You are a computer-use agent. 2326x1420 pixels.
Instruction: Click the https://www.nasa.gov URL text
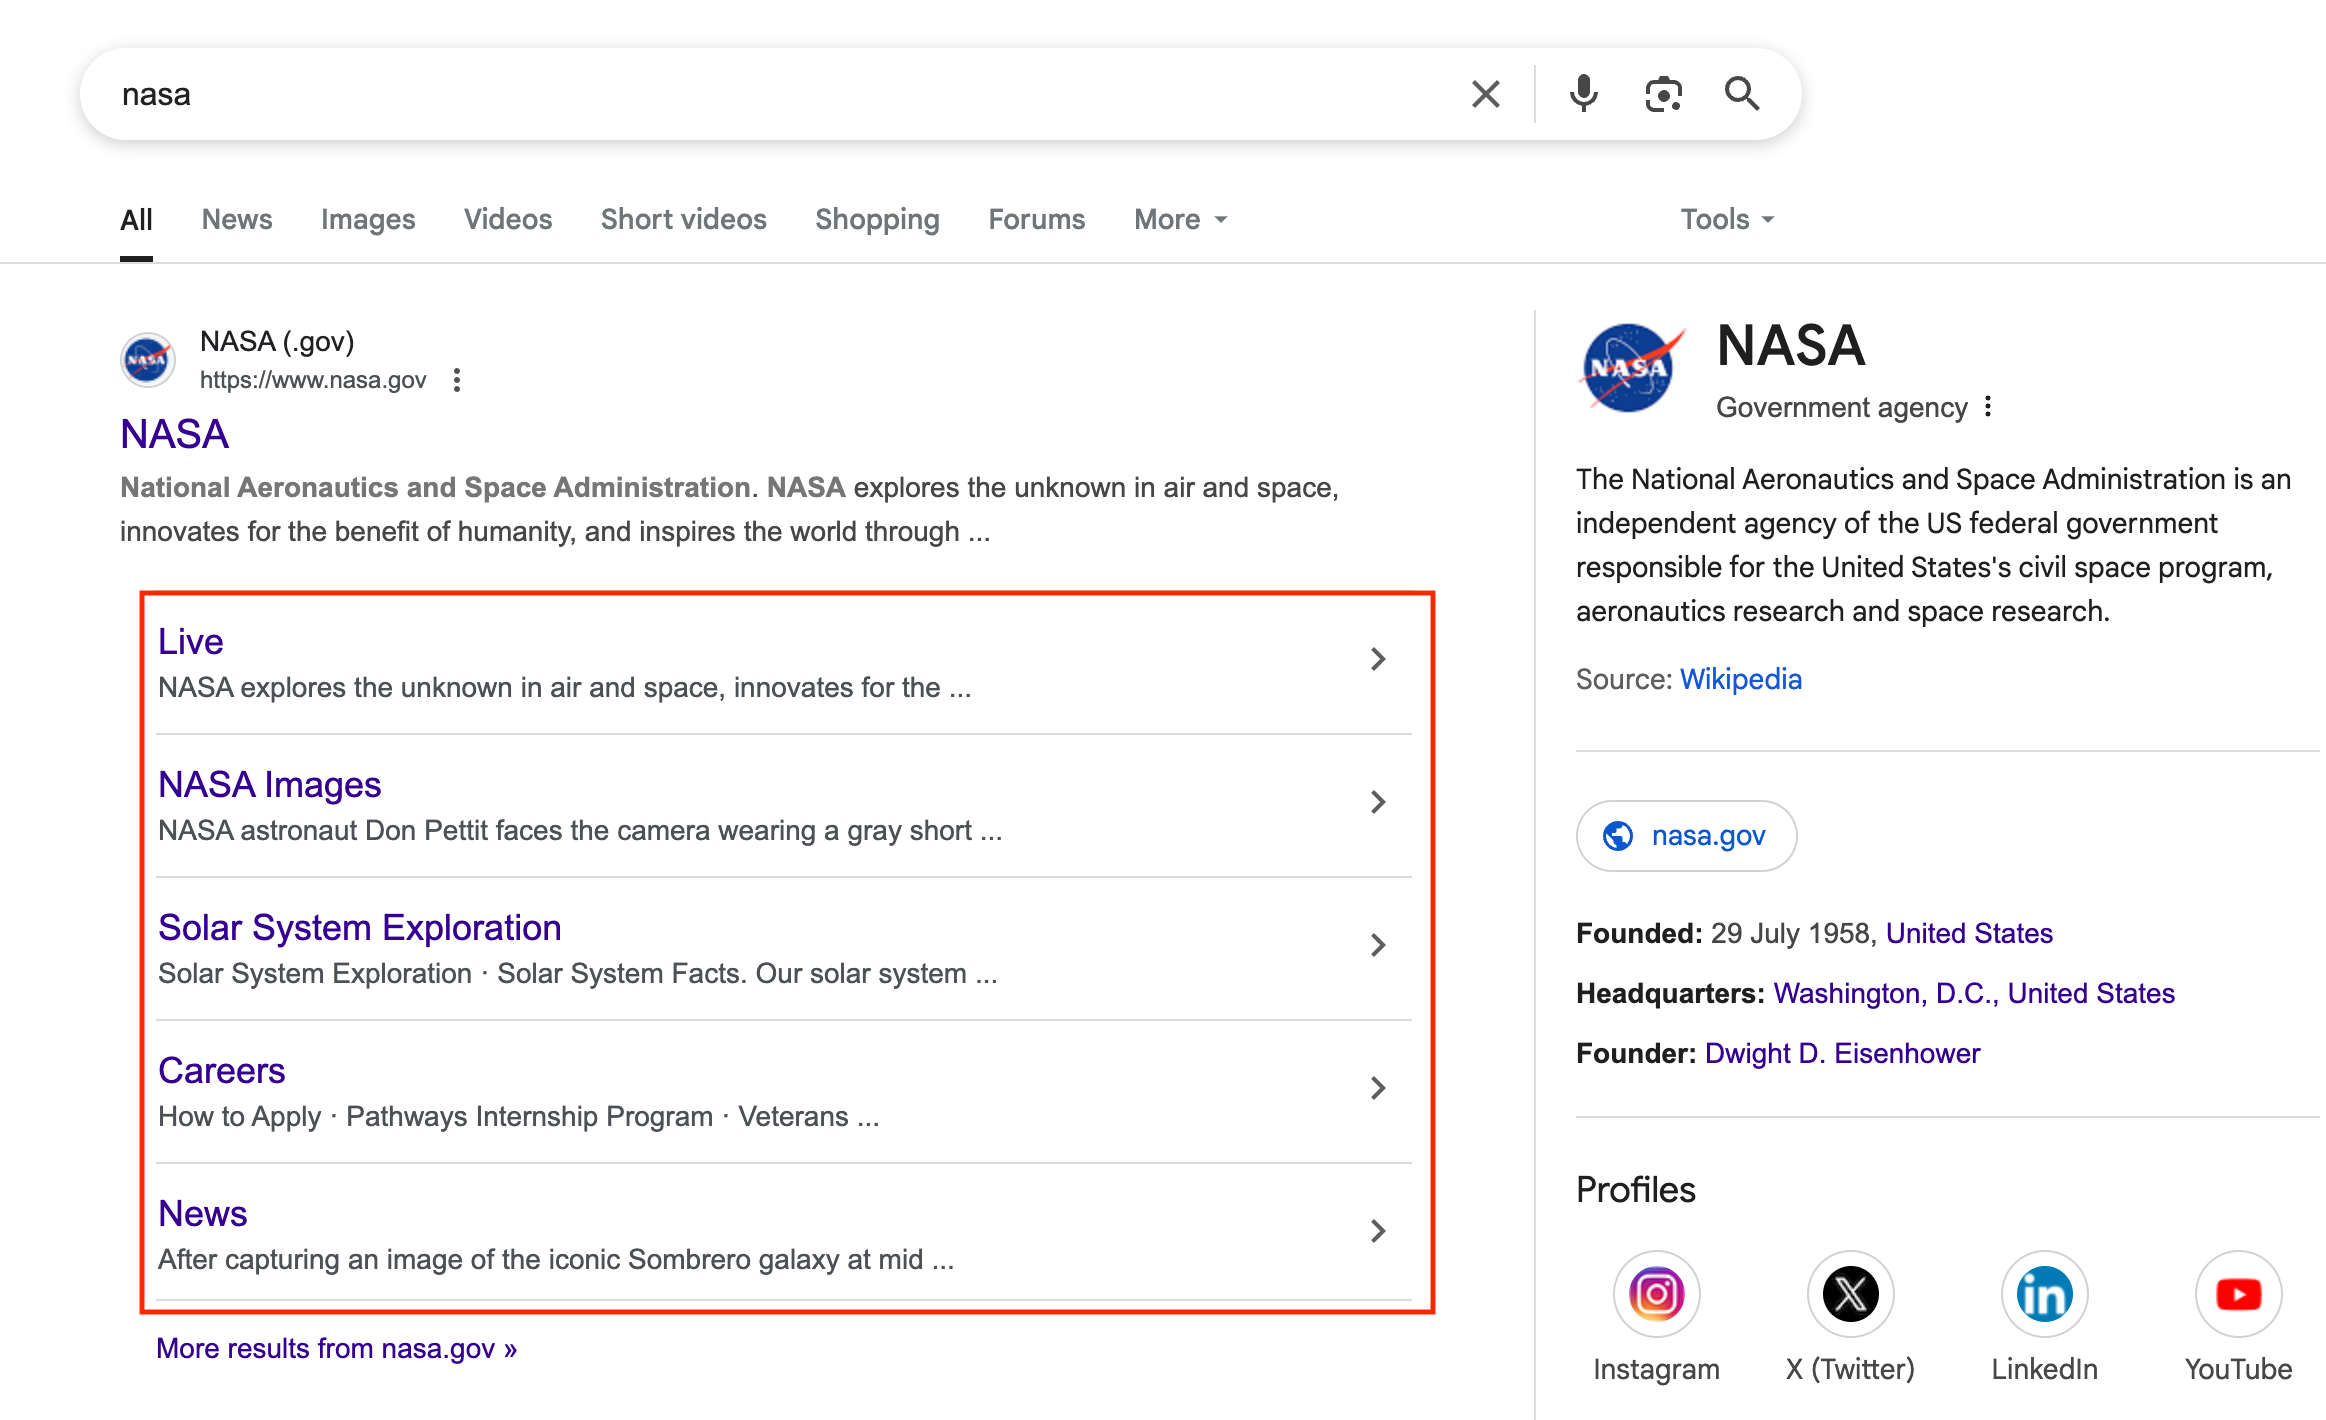pyautogui.click(x=313, y=380)
